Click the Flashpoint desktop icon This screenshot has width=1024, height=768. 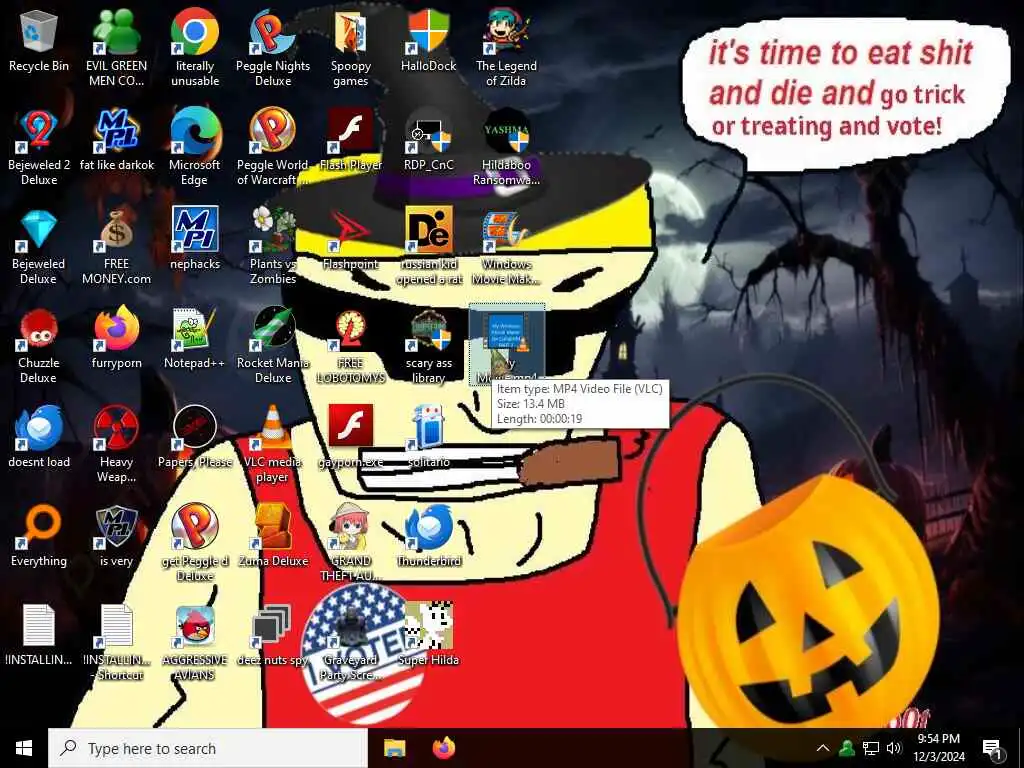[351, 230]
